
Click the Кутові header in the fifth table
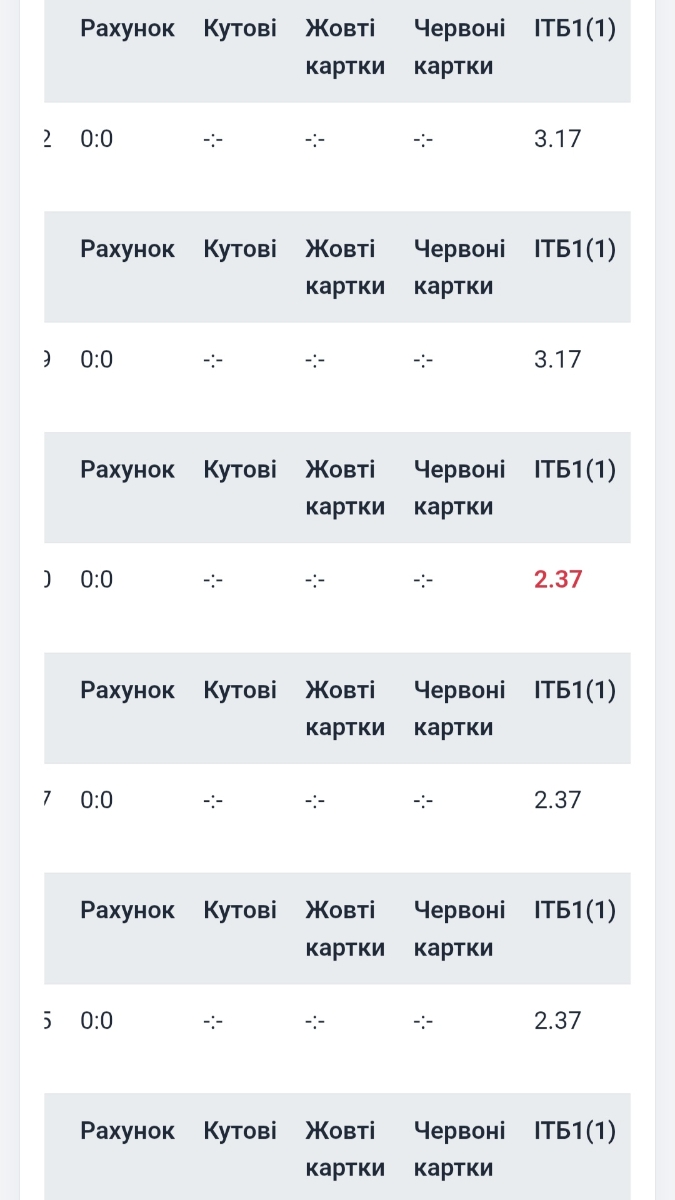(240, 910)
